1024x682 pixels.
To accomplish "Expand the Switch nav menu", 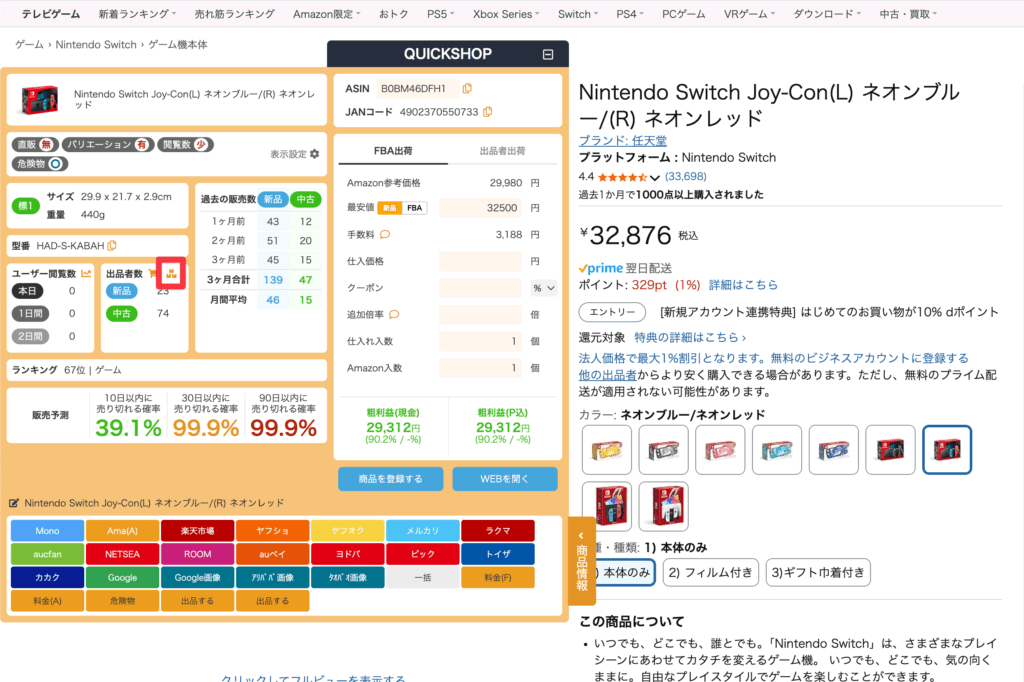I will tap(577, 14).
